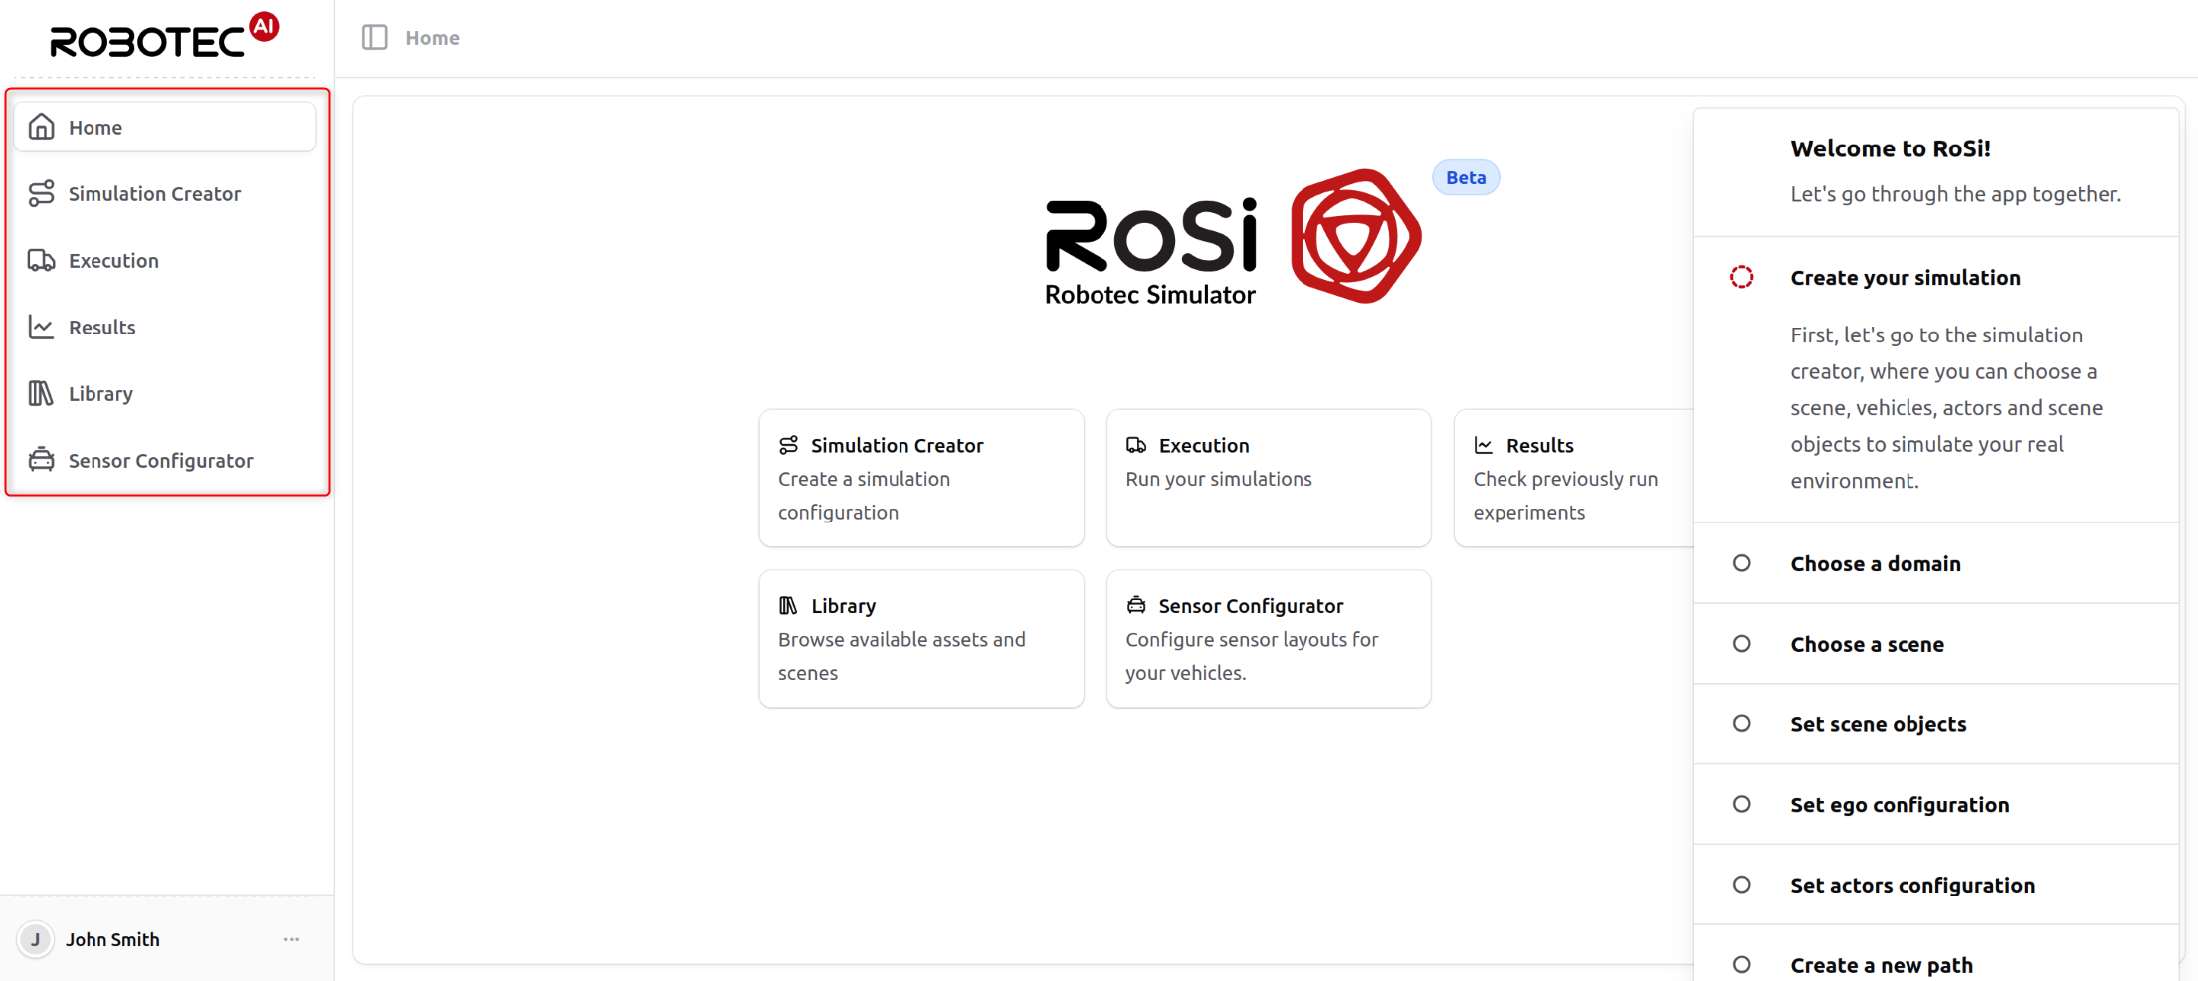Screen dimensions: 2198x981
Task: Click the red RoSi rose logo
Action: 1356,236
